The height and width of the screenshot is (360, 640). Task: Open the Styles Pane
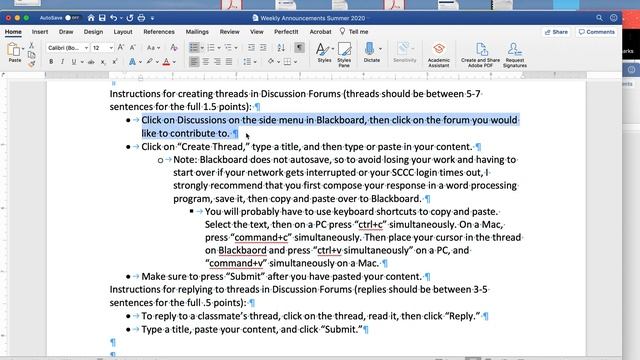point(344,53)
